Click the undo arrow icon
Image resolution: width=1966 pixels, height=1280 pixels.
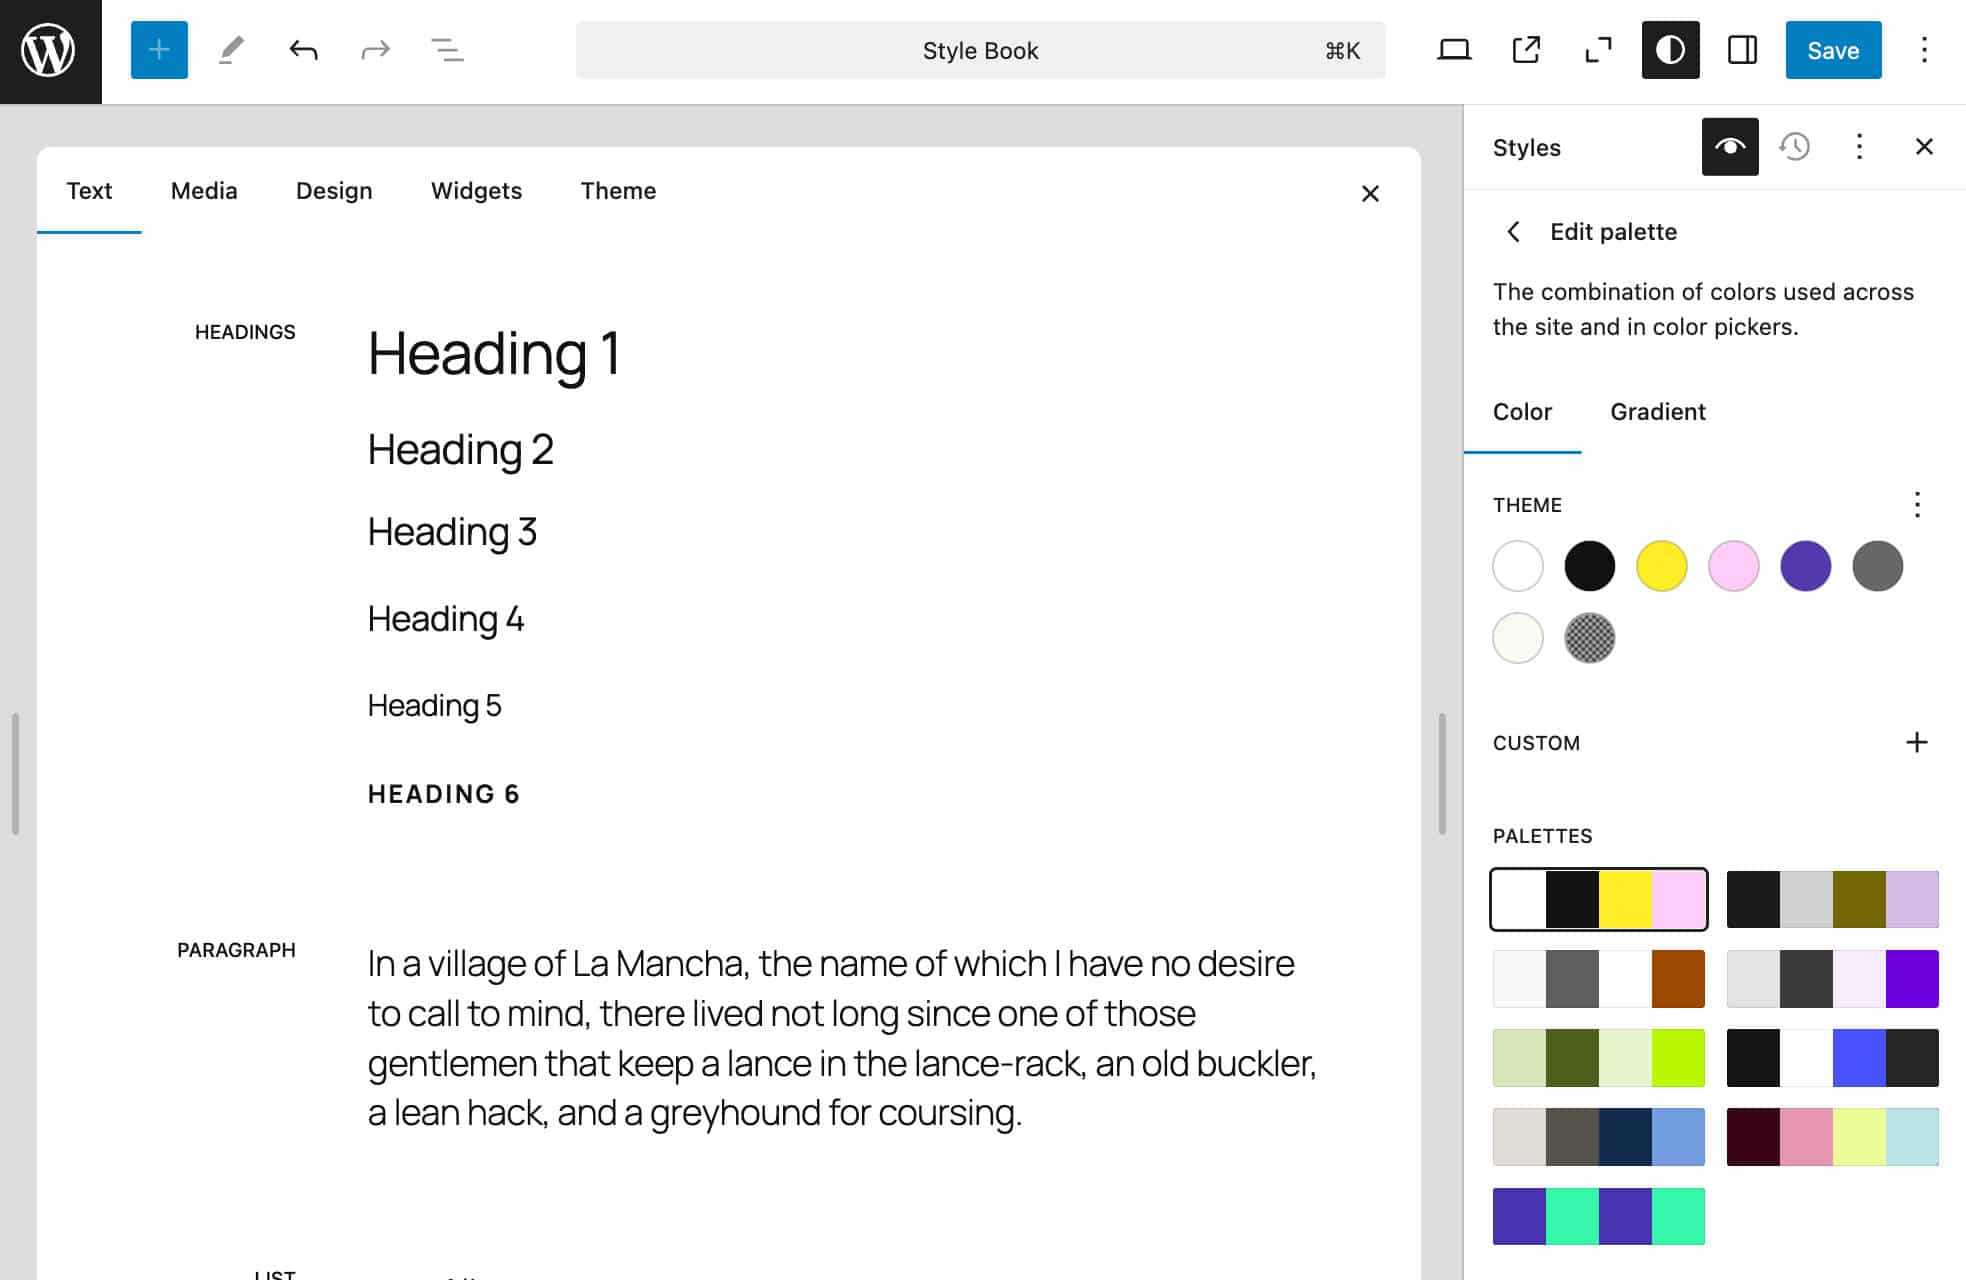pyautogui.click(x=301, y=50)
